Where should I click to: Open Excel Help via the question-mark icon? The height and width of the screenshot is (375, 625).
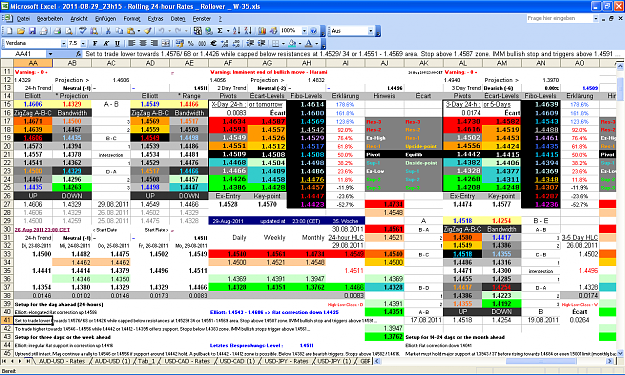[x=313, y=31]
